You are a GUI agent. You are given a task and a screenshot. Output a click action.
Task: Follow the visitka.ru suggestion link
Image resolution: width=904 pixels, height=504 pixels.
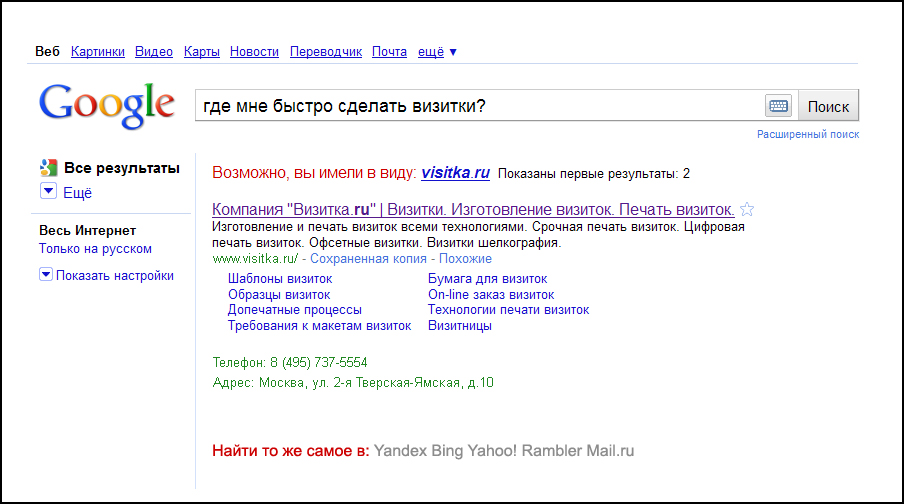(455, 172)
